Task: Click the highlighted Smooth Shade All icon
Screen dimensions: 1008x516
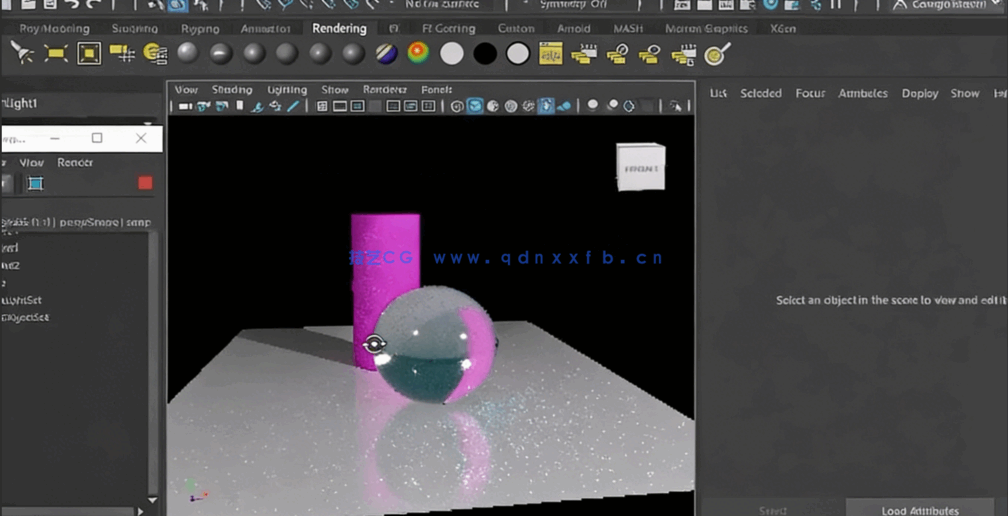Action: click(475, 107)
